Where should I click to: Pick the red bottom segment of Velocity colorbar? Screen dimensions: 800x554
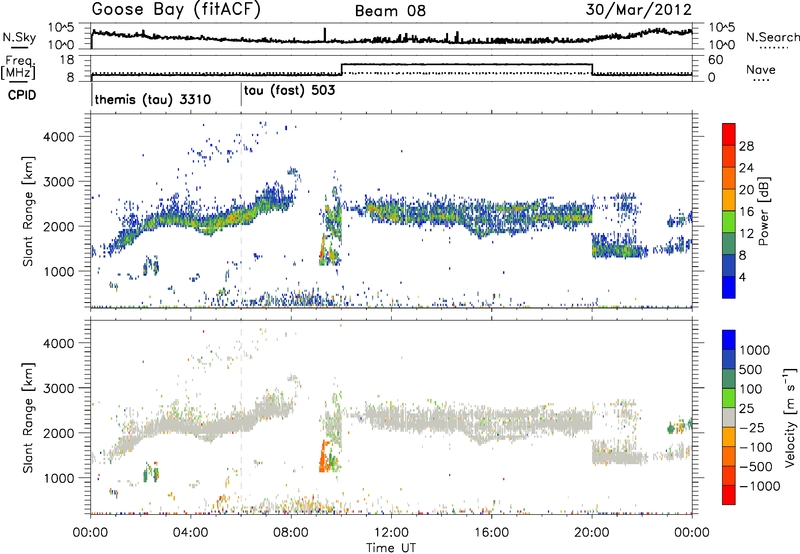[729, 495]
